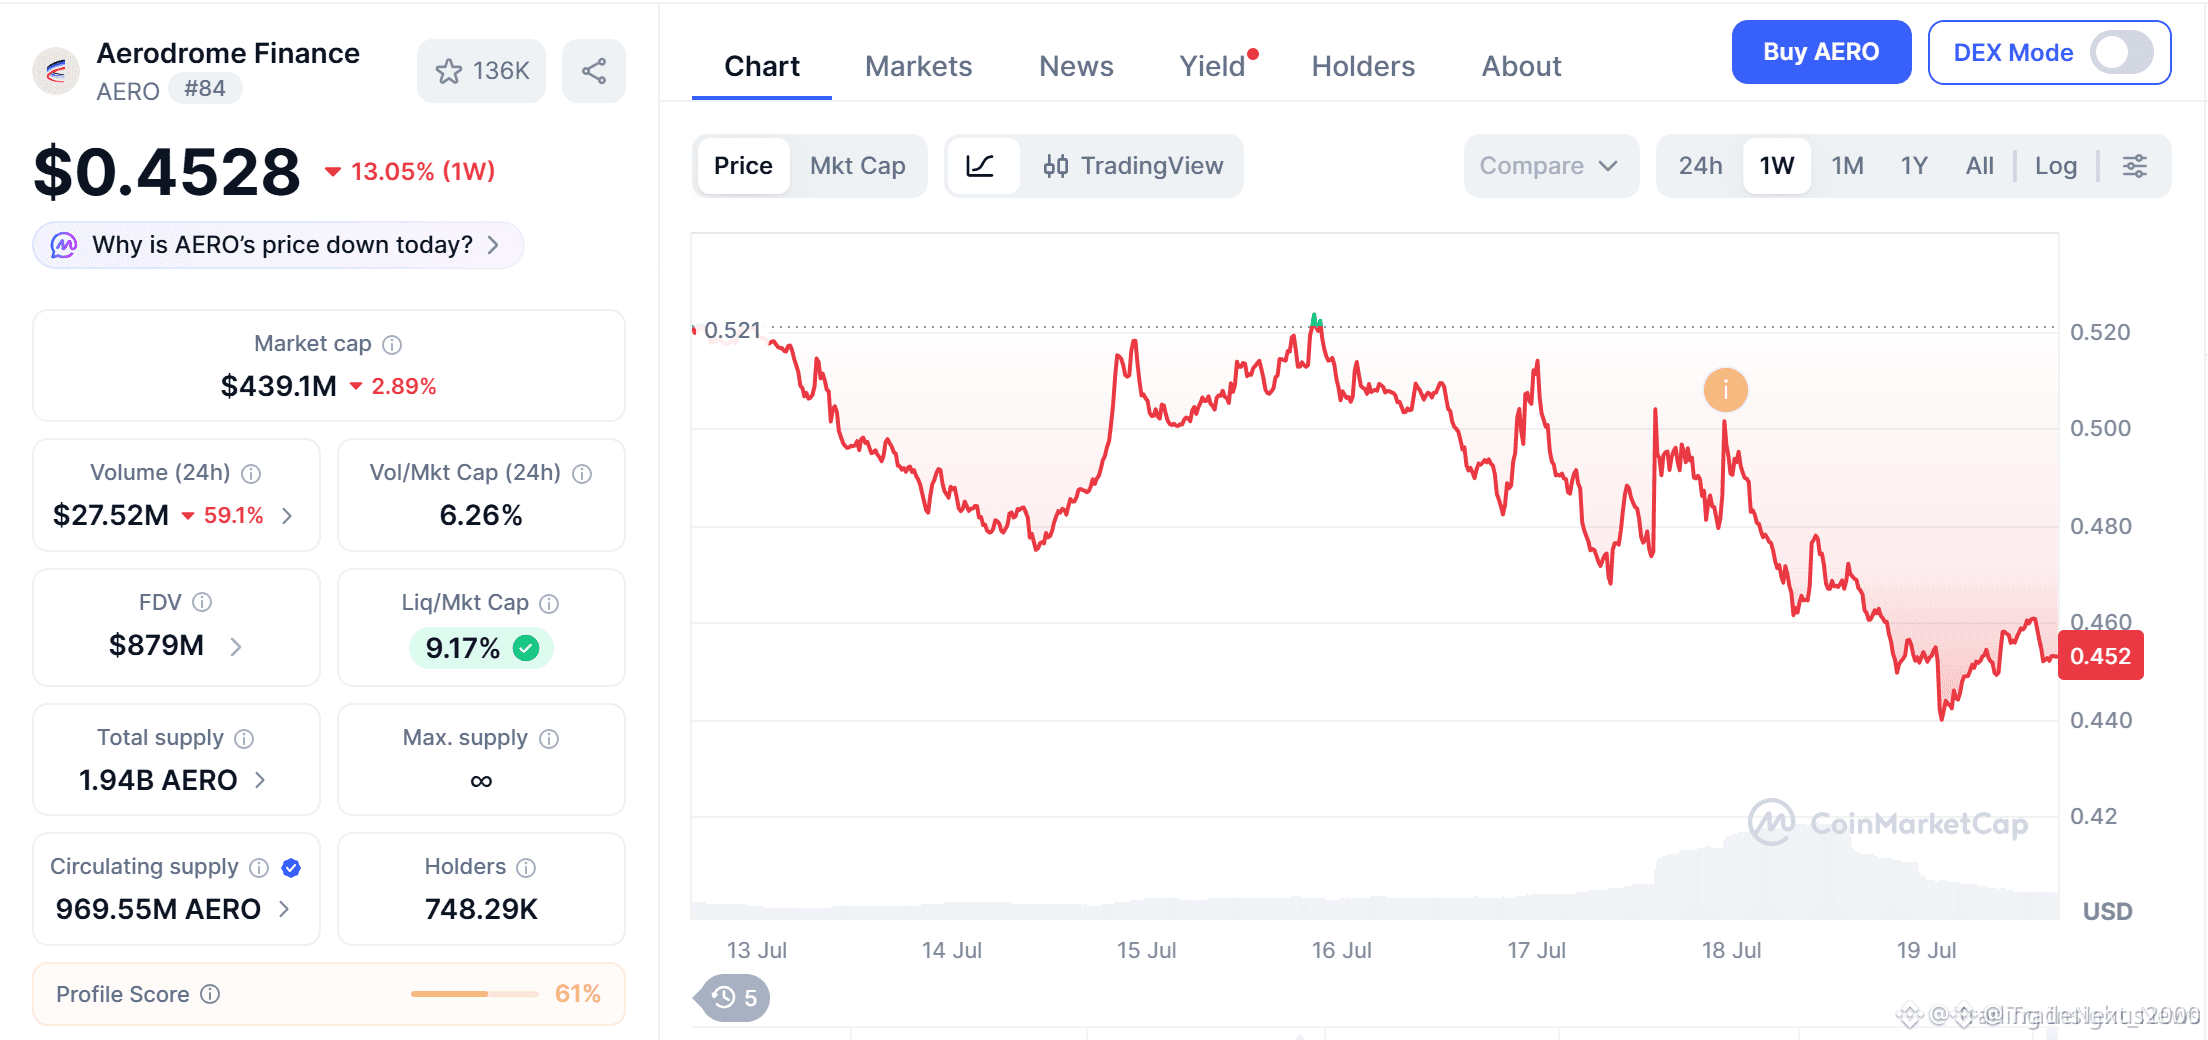
Task: Open the Chart tab
Action: point(762,66)
